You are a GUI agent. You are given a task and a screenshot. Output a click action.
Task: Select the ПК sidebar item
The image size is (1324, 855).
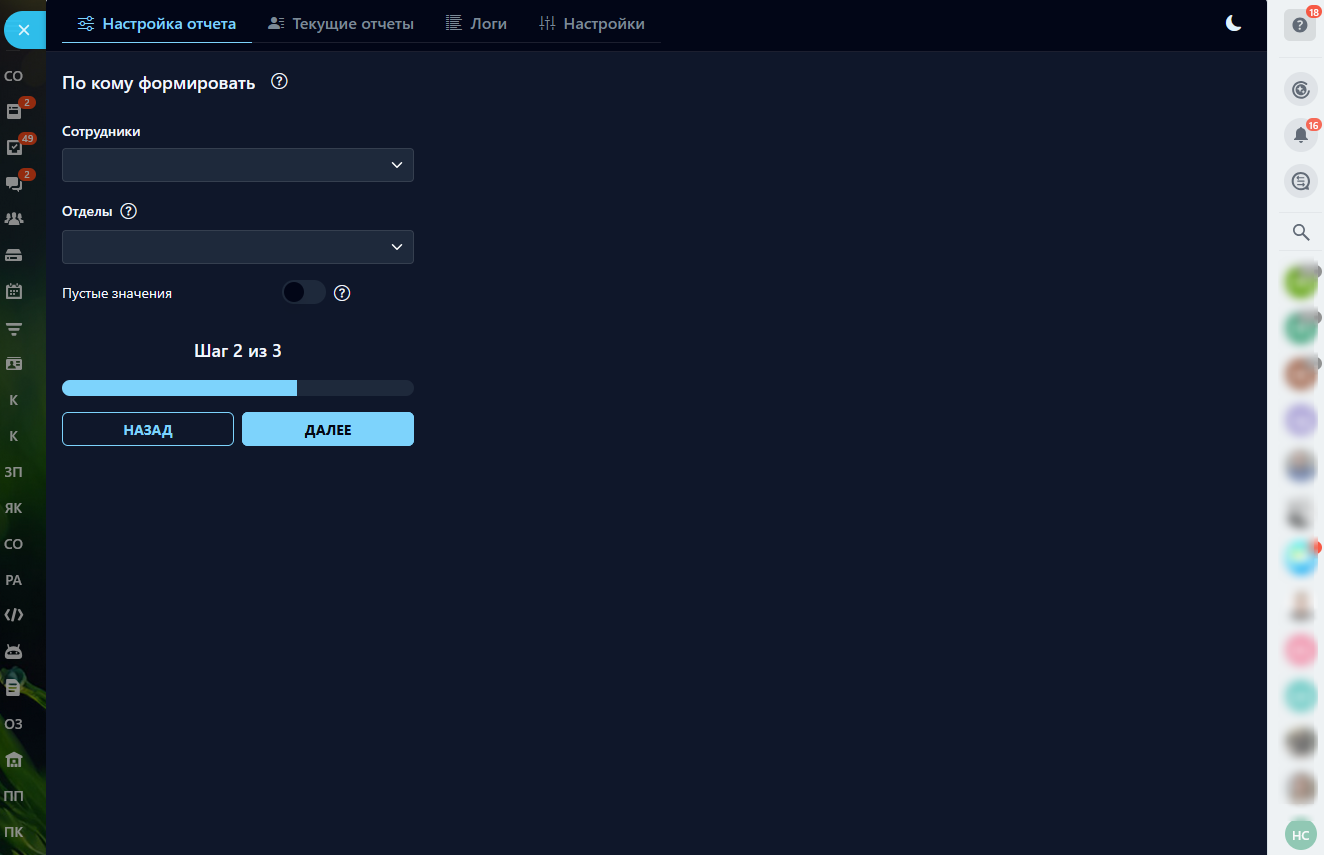click(x=13, y=832)
